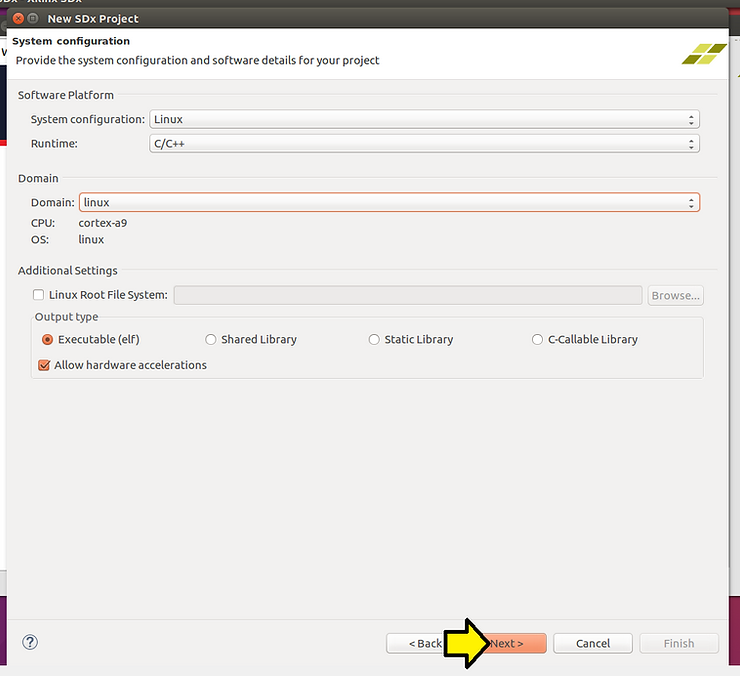Click the Browse... button
Viewport: 740px width, 676px height.
pos(676,295)
